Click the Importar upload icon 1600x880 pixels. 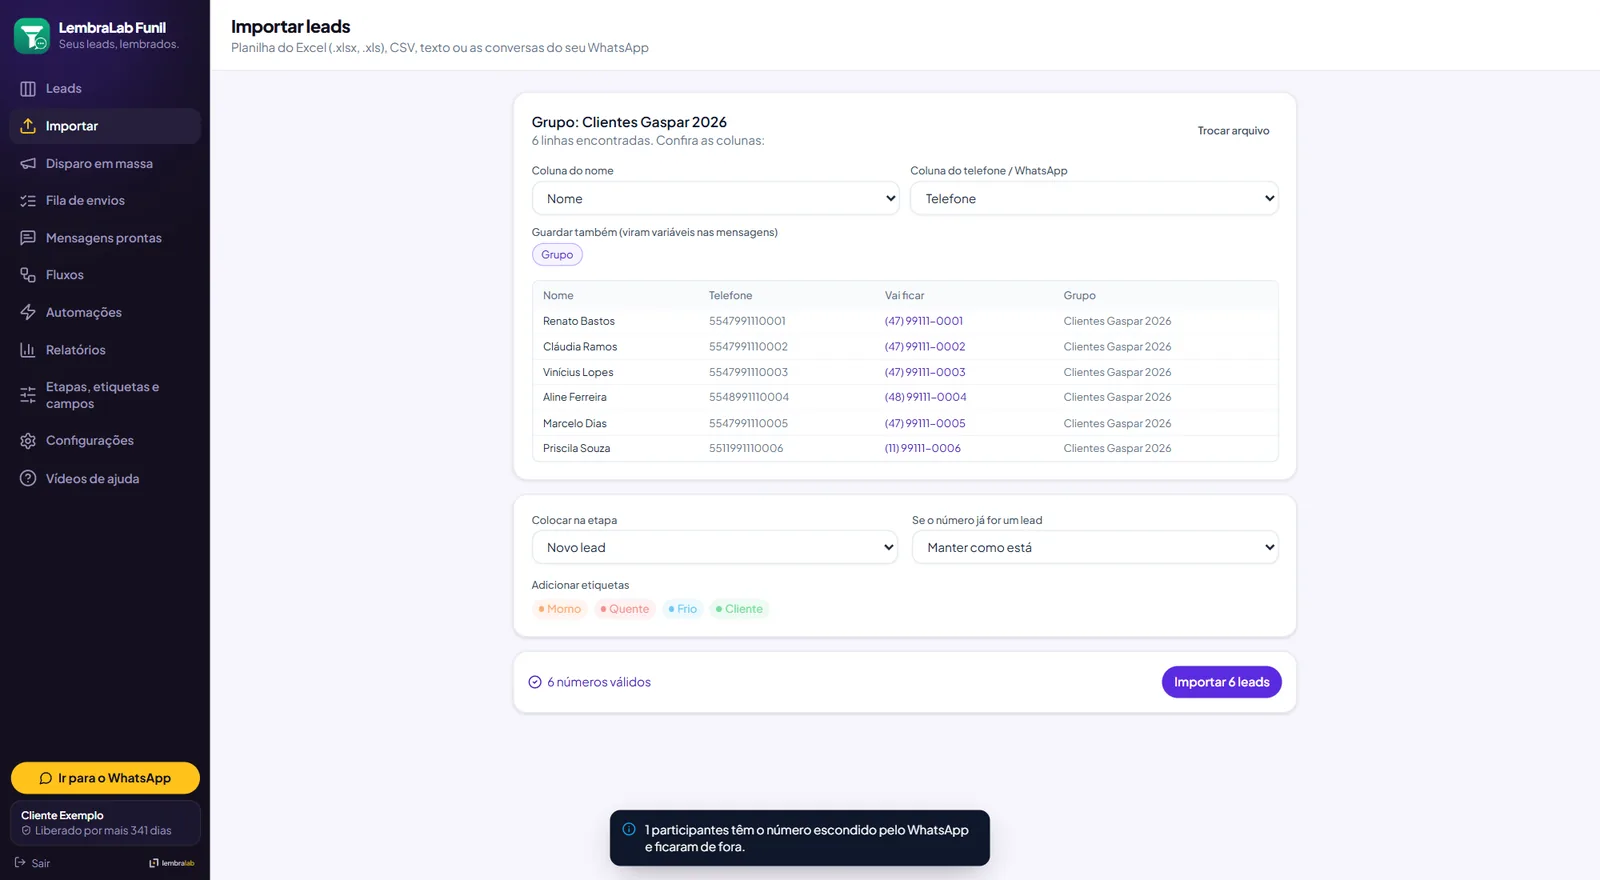pyautogui.click(x=28, y=126)
